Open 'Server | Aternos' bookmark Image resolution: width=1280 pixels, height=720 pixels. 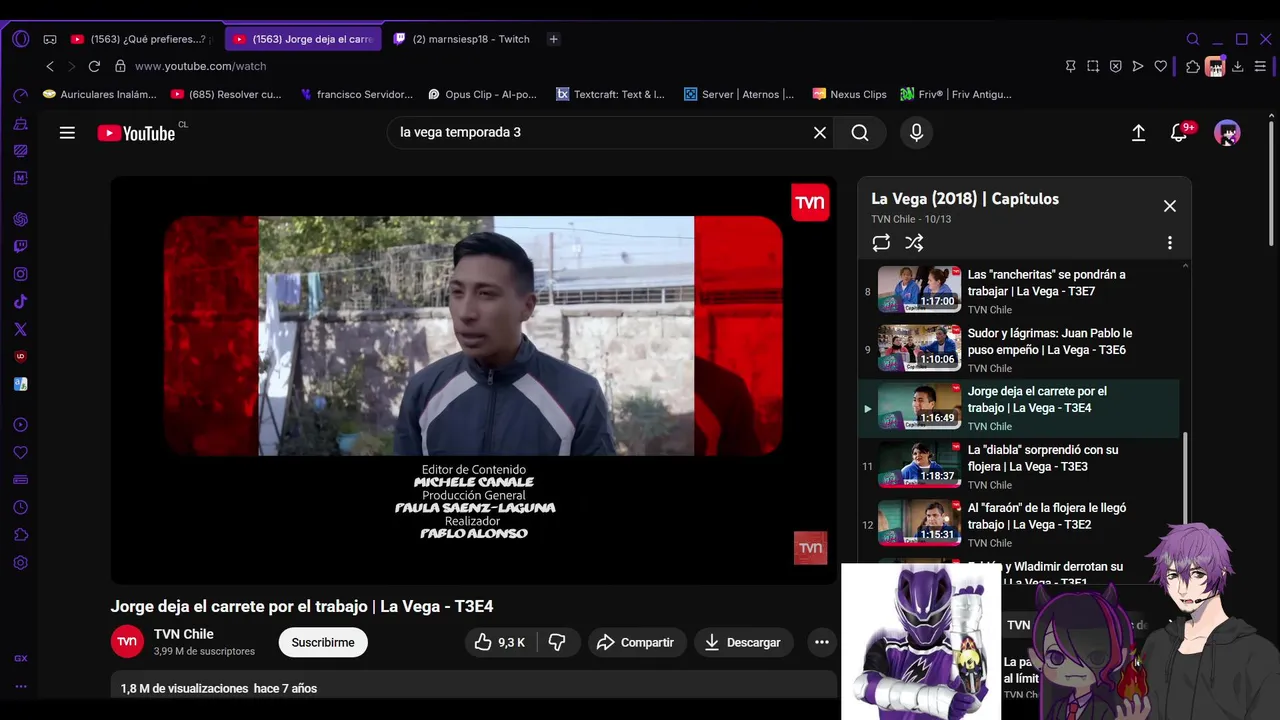pyautogui.click(x=739, y=94)
